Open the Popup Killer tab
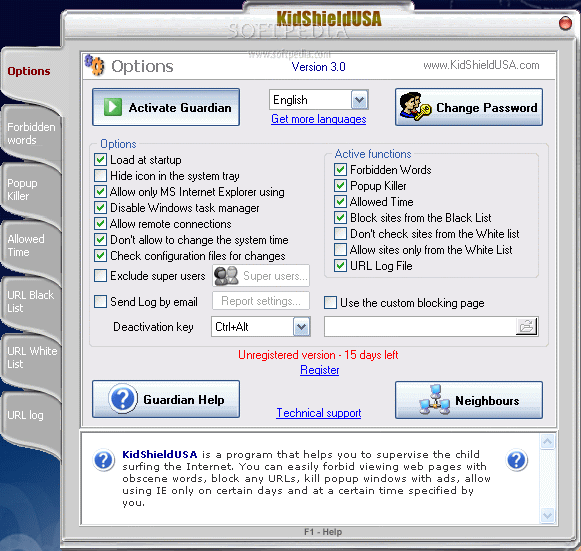The height and width of the screenshot is (551, 581). coord(31,189)
